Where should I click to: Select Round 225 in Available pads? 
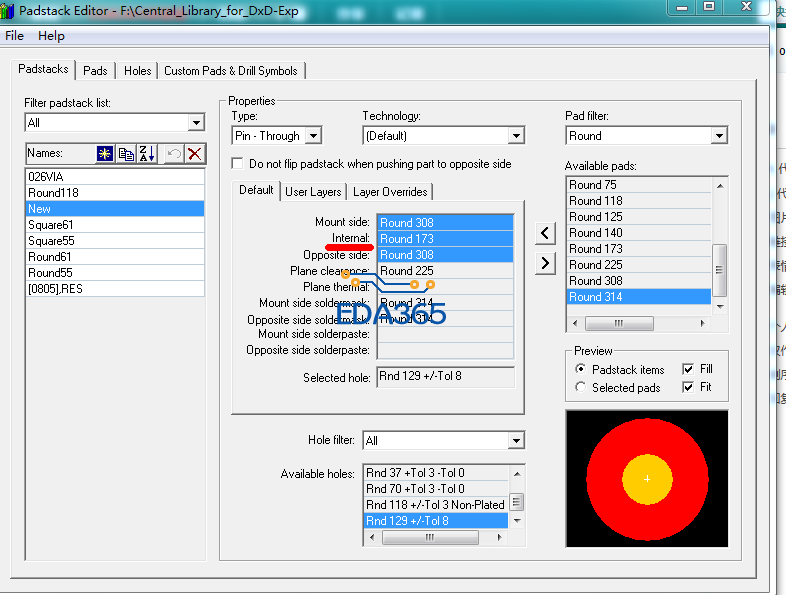(596, 265)
